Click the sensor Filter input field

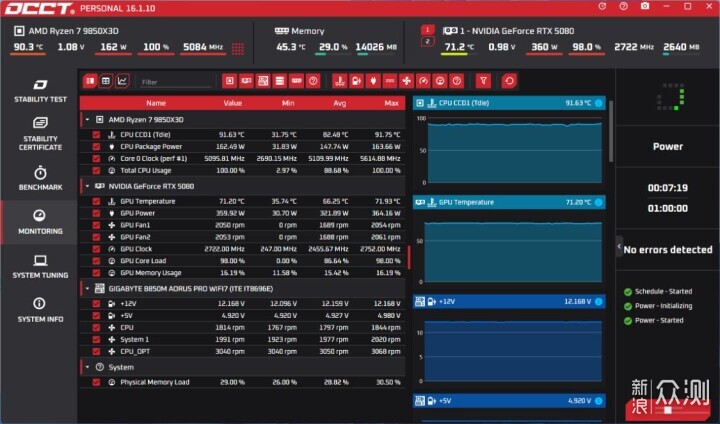coord(176,82)
